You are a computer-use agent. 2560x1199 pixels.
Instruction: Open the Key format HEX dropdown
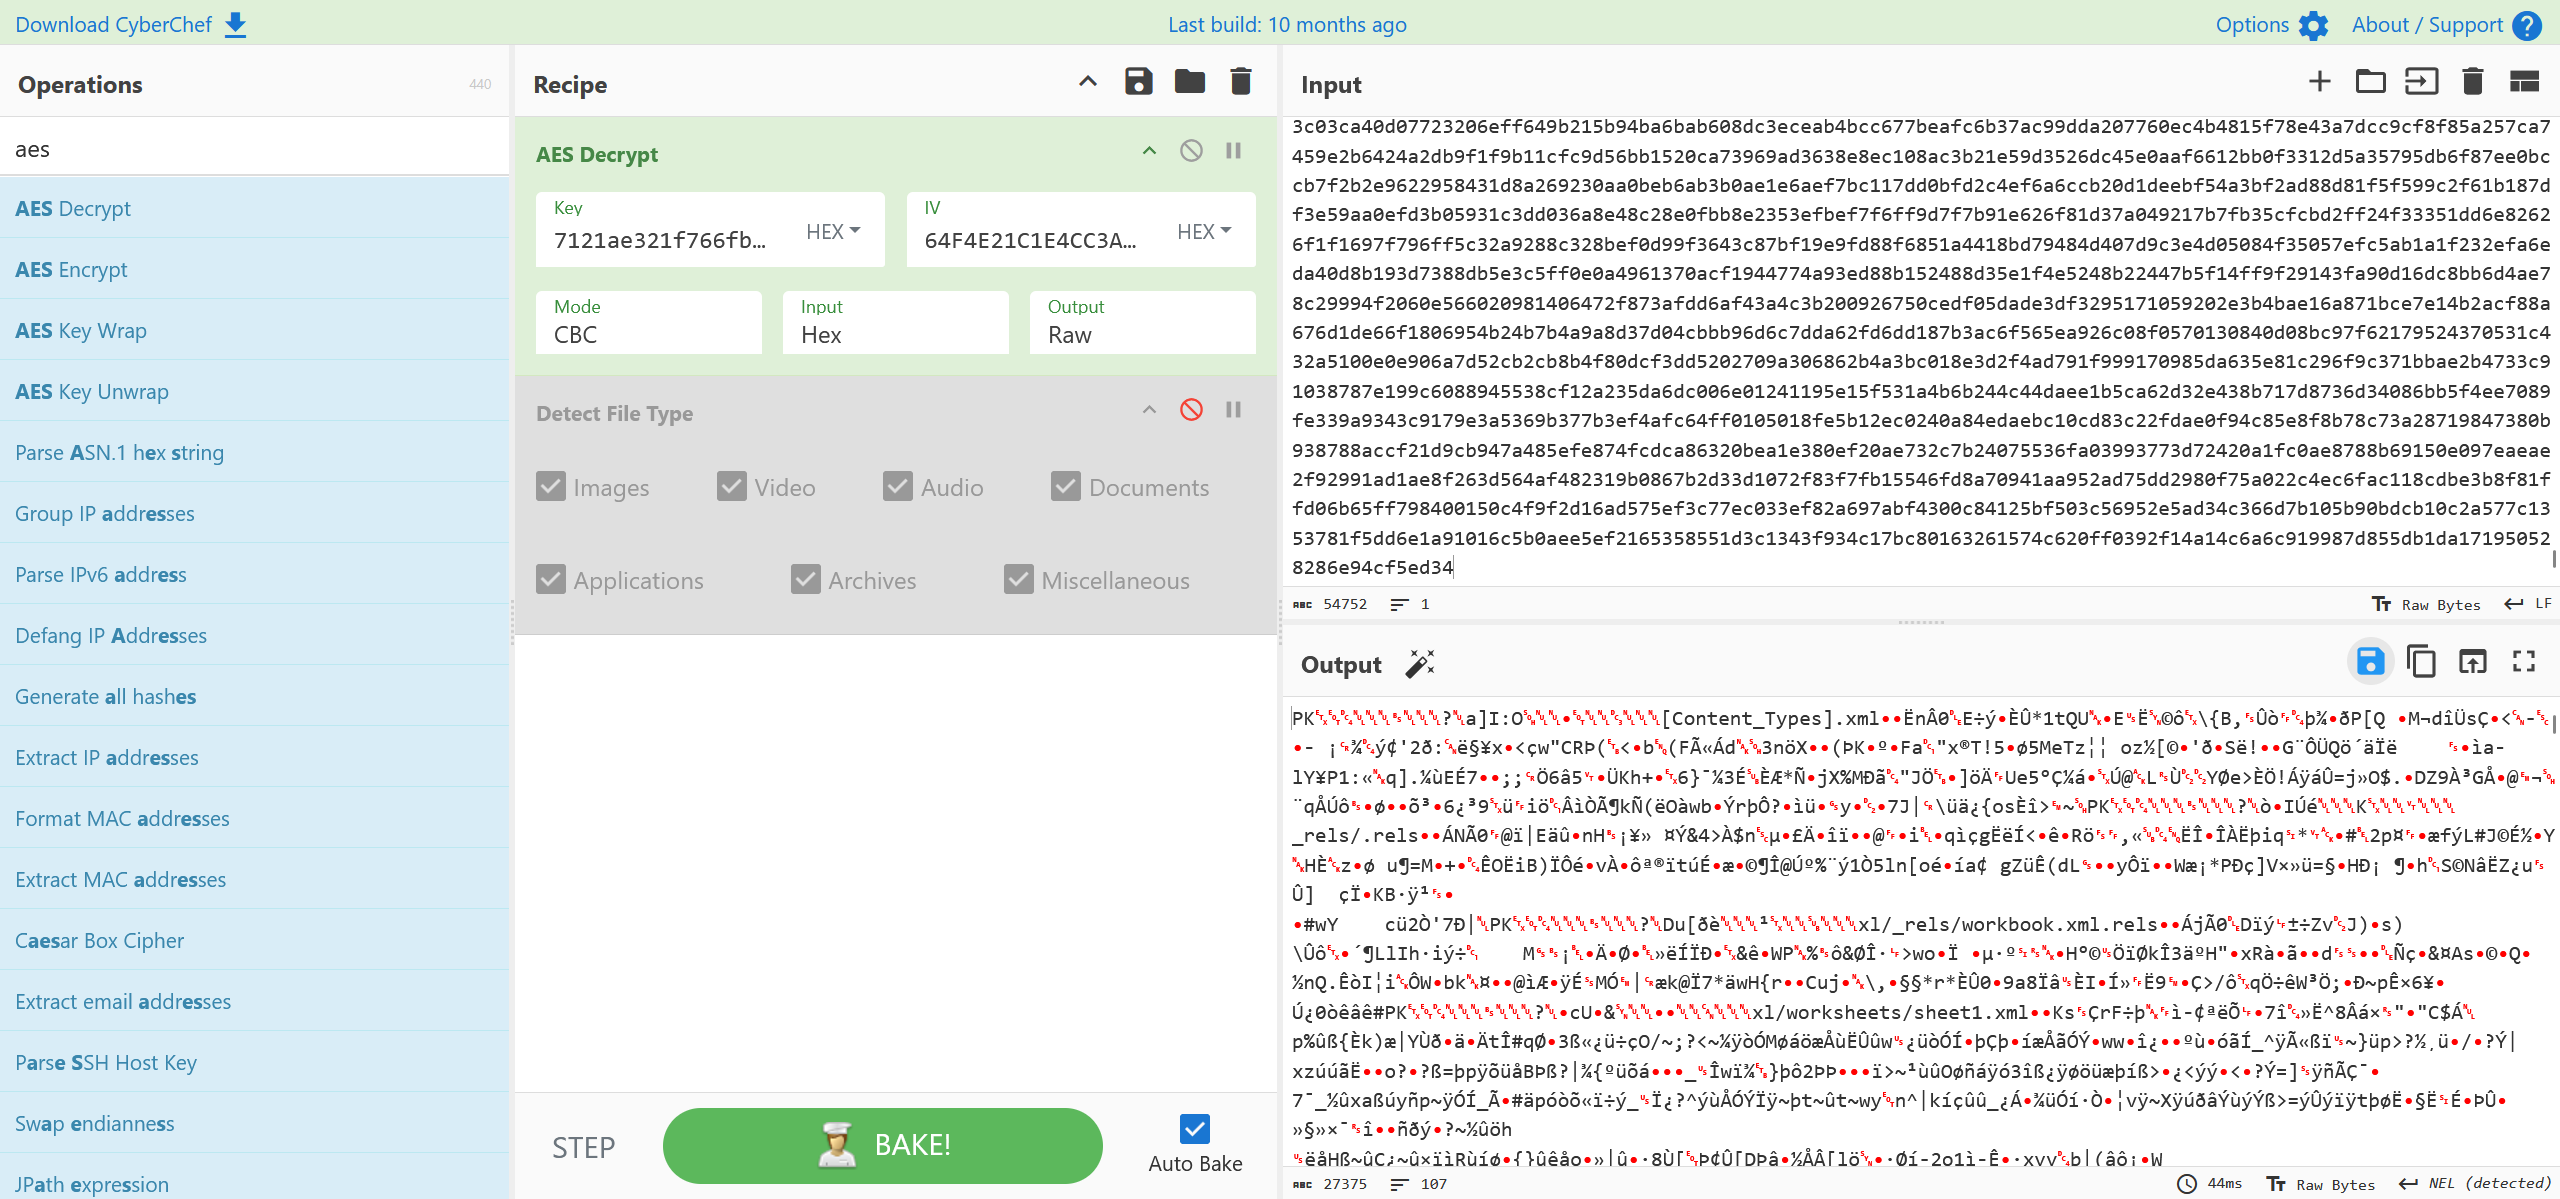[x=833, y=231]
